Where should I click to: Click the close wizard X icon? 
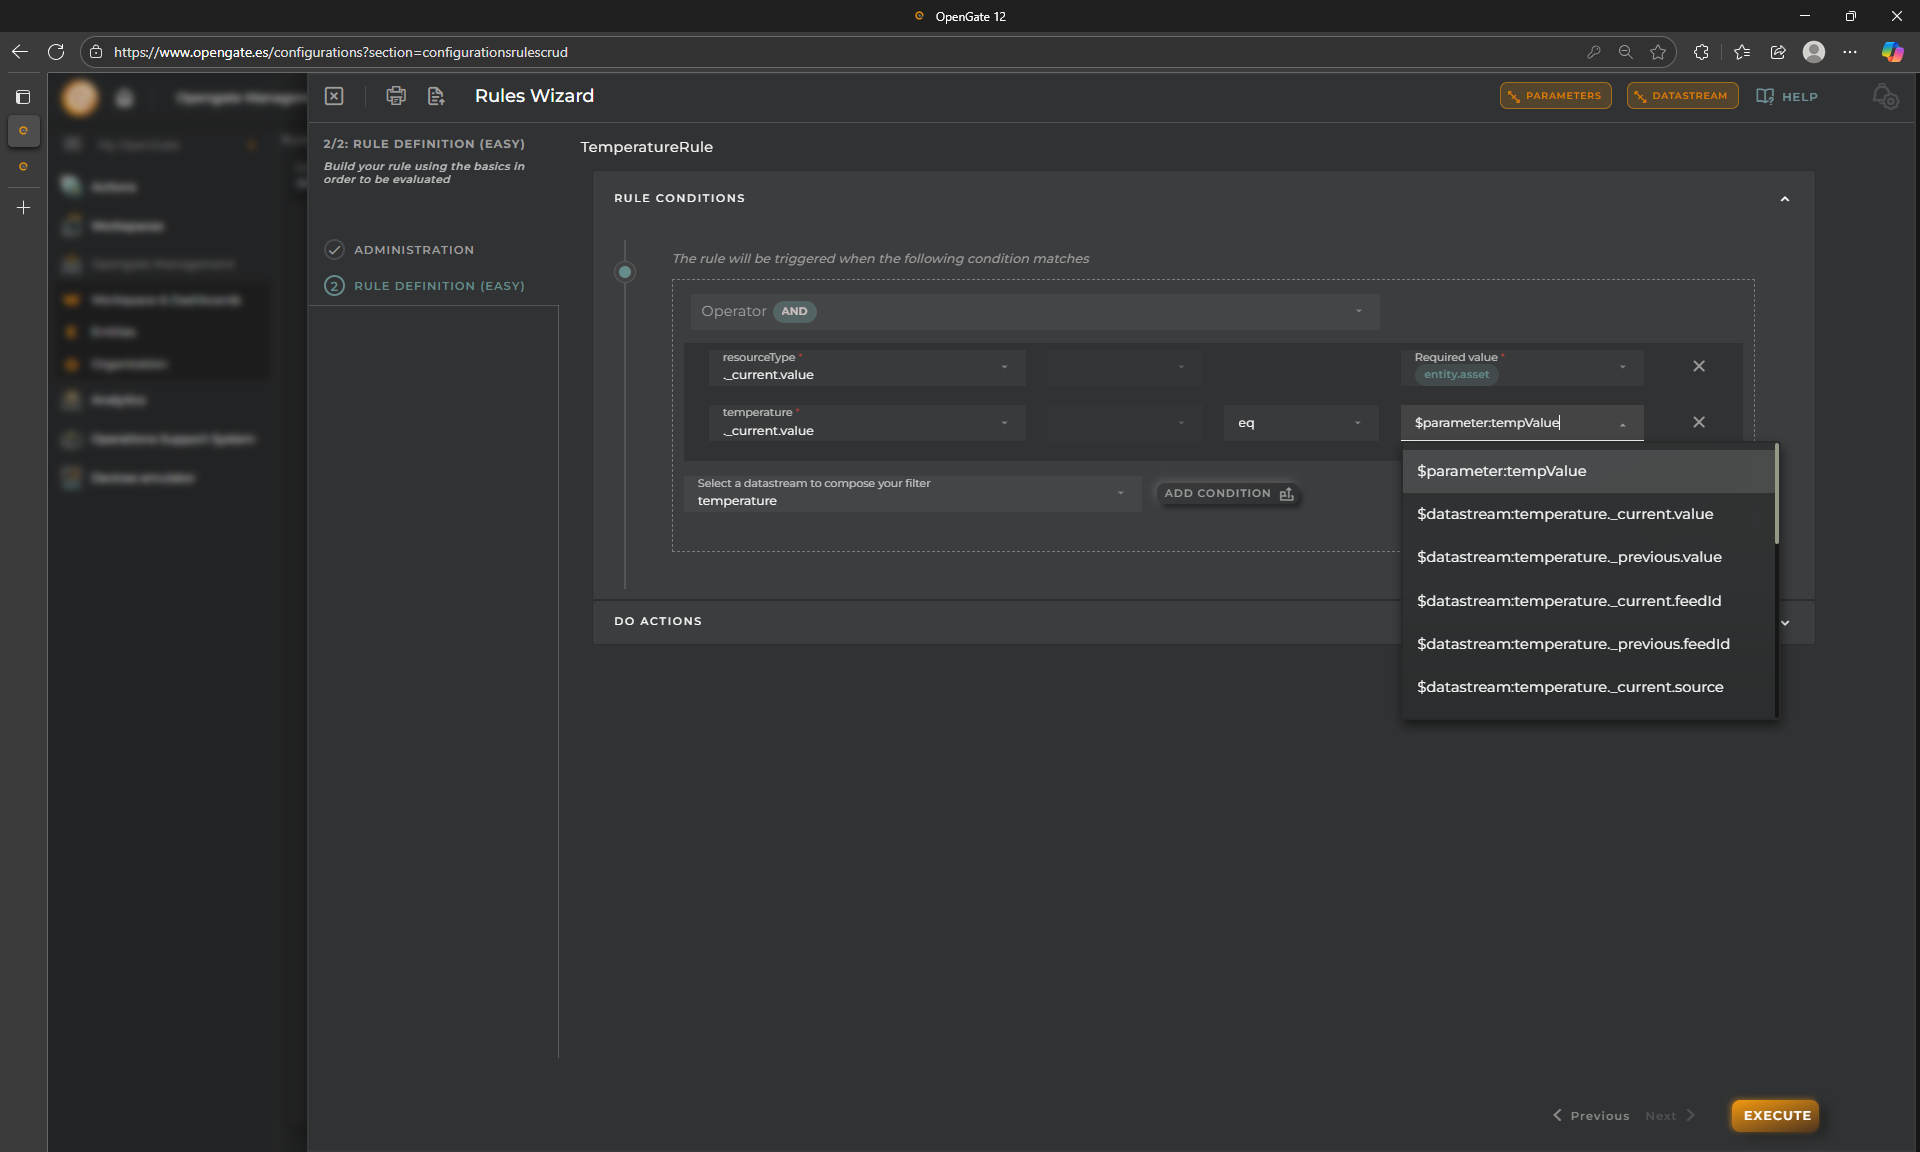click(x=334, y=96)
